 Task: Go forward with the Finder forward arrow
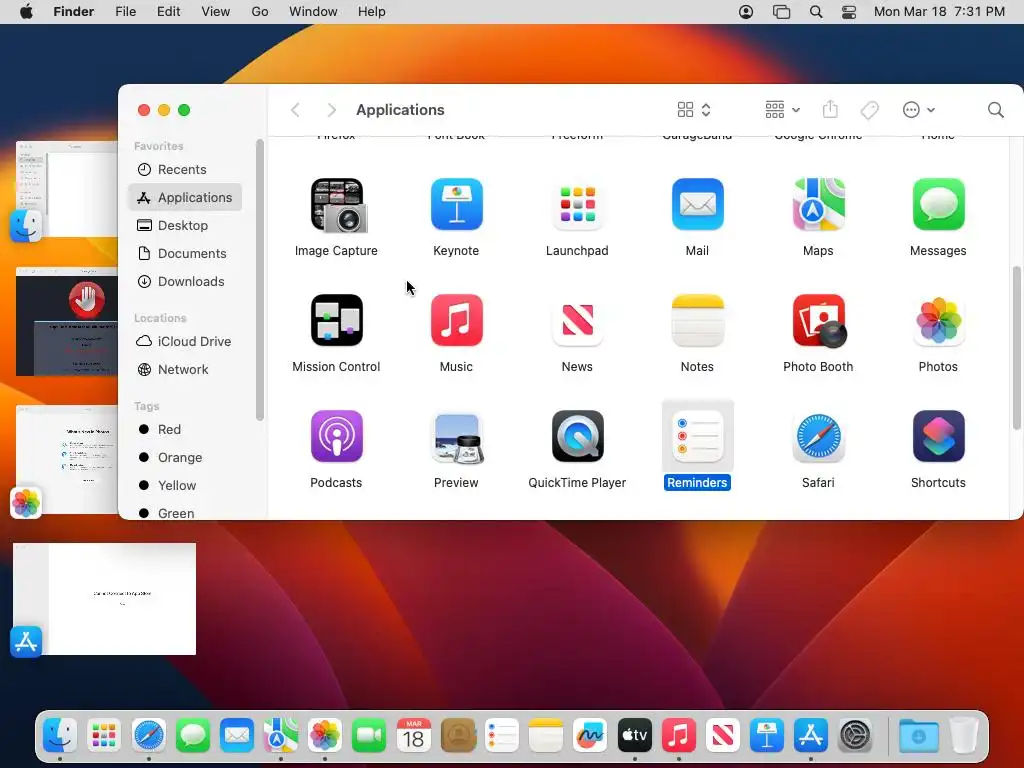(331, 110)
